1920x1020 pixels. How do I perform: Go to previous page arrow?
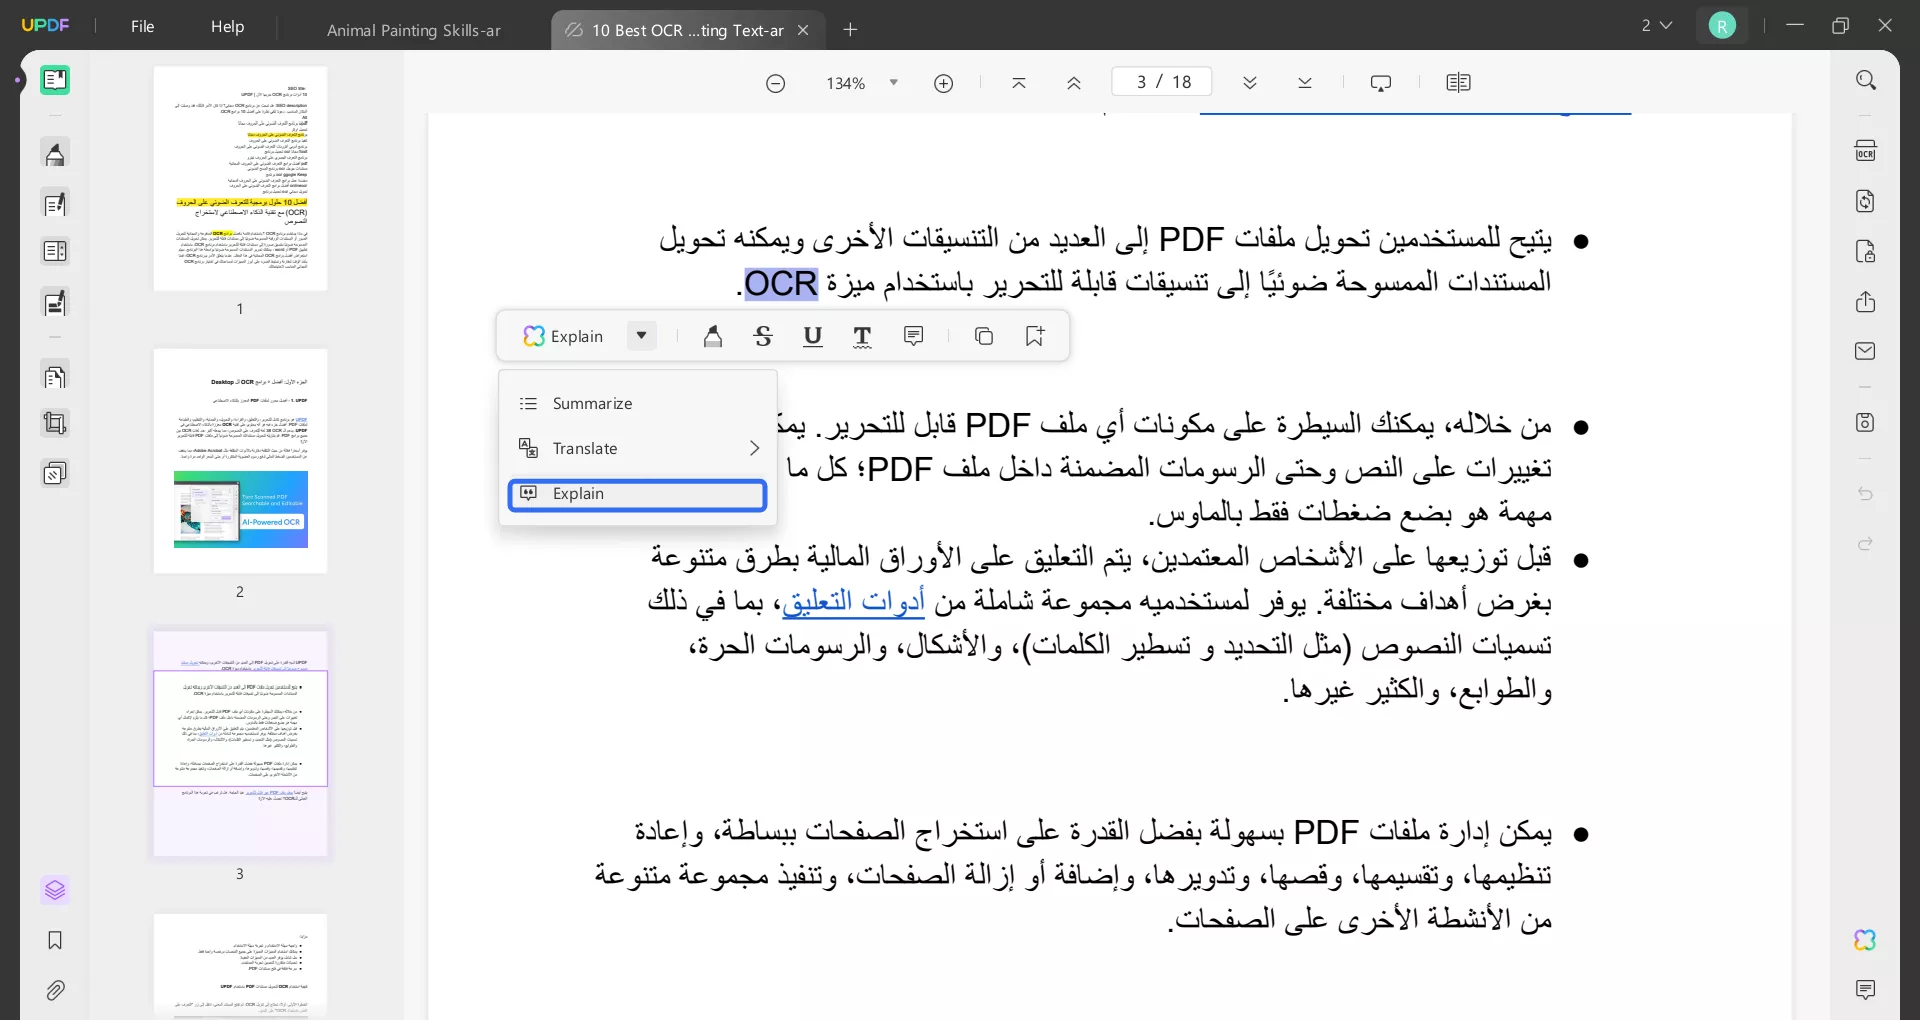[x=1074, y=83]
